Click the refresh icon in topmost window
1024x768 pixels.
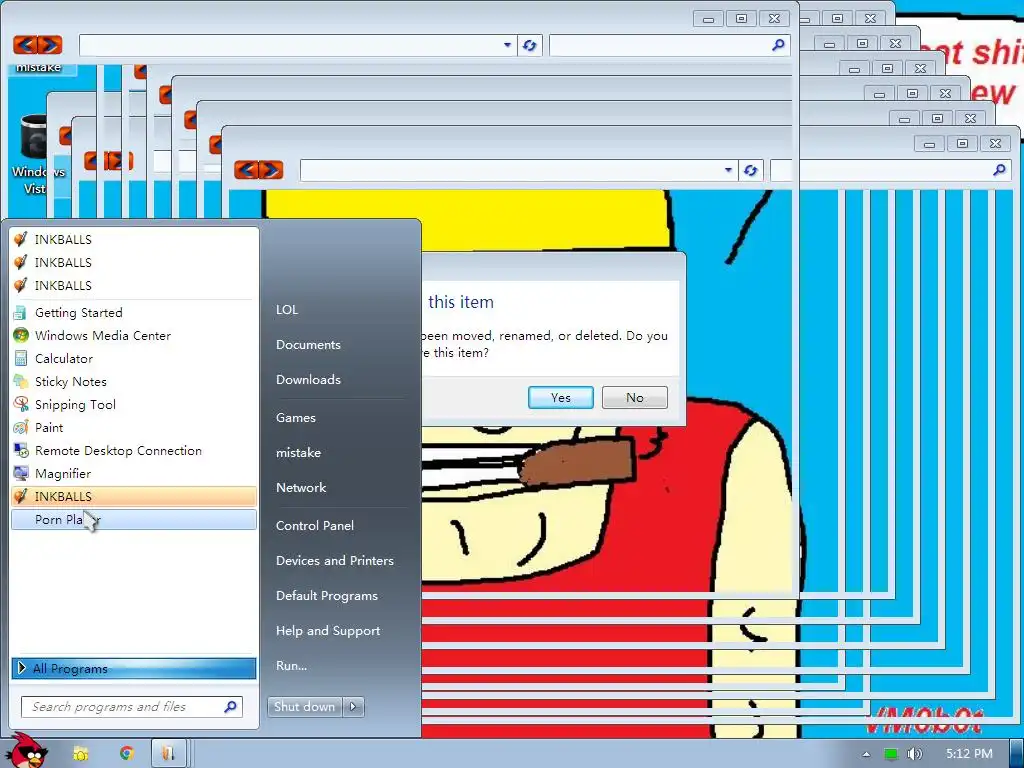pyautogui.click(x=530, y=45)
